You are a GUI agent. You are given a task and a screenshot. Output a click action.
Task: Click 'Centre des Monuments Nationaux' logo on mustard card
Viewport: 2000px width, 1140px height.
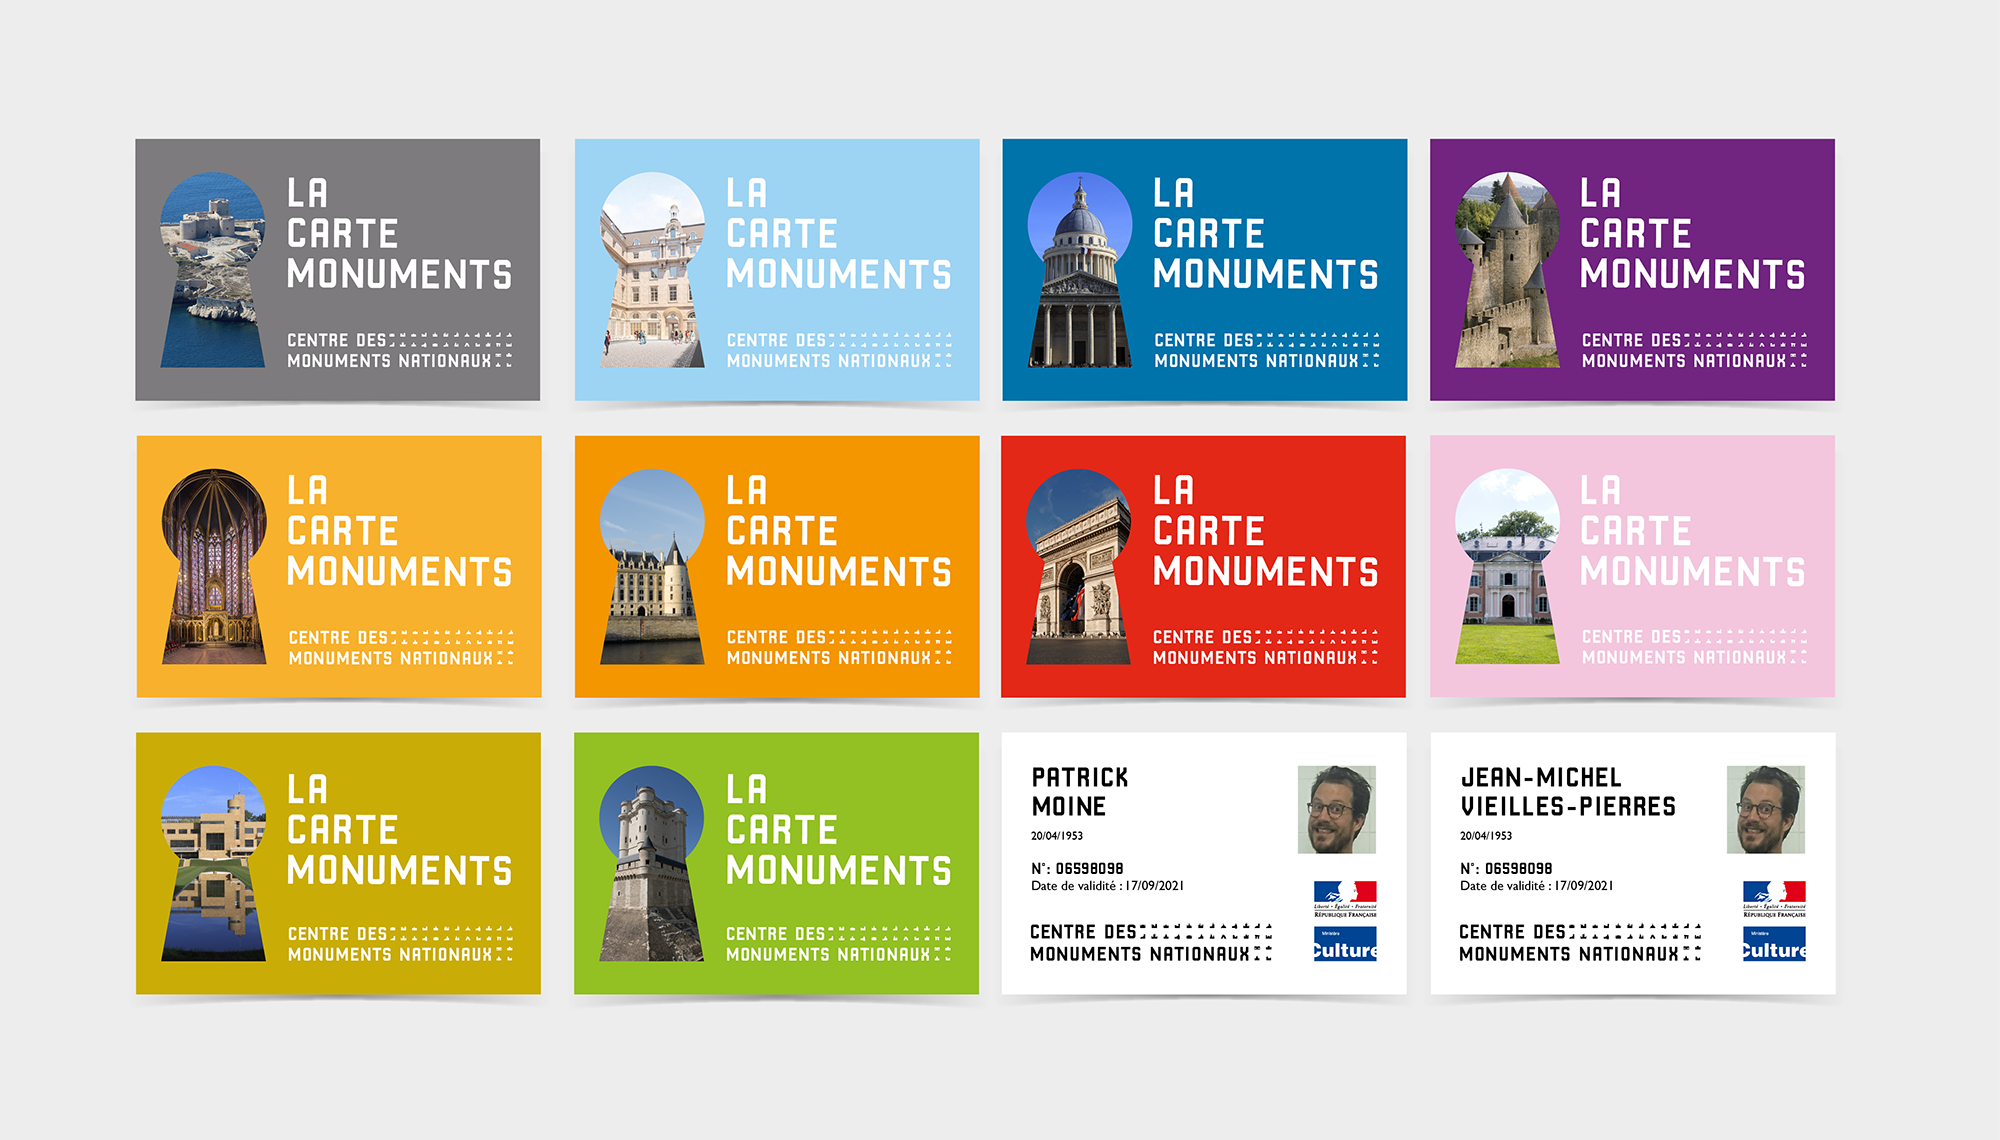tap(400, 945)
